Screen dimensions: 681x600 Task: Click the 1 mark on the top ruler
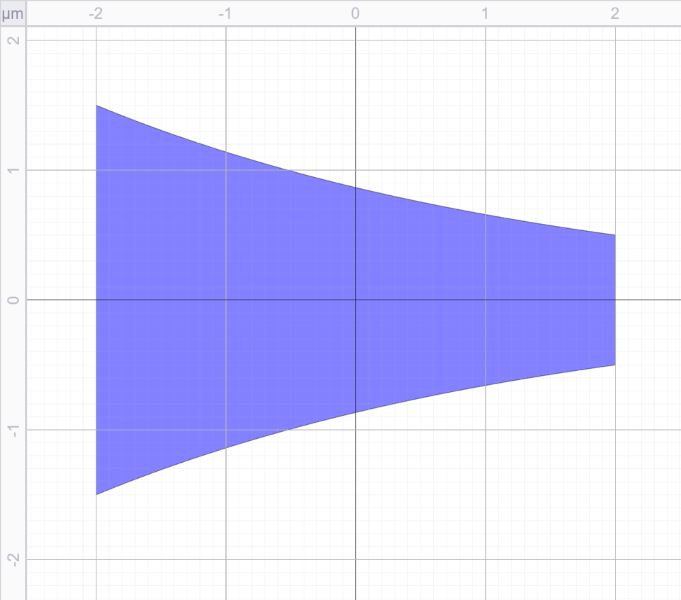[486, 14]
